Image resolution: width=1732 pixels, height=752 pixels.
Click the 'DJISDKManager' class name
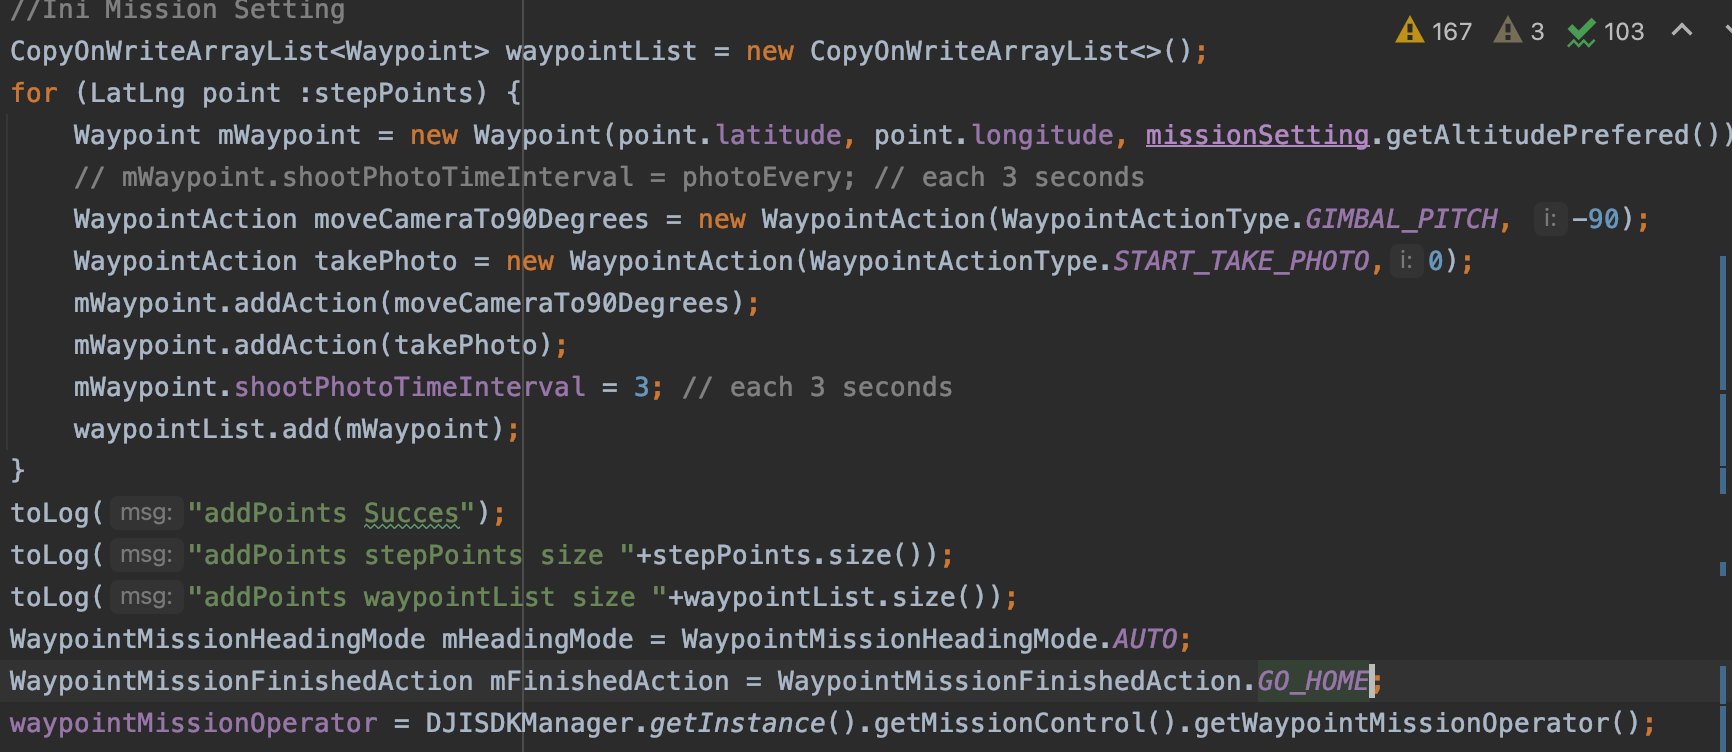[529, 723]
